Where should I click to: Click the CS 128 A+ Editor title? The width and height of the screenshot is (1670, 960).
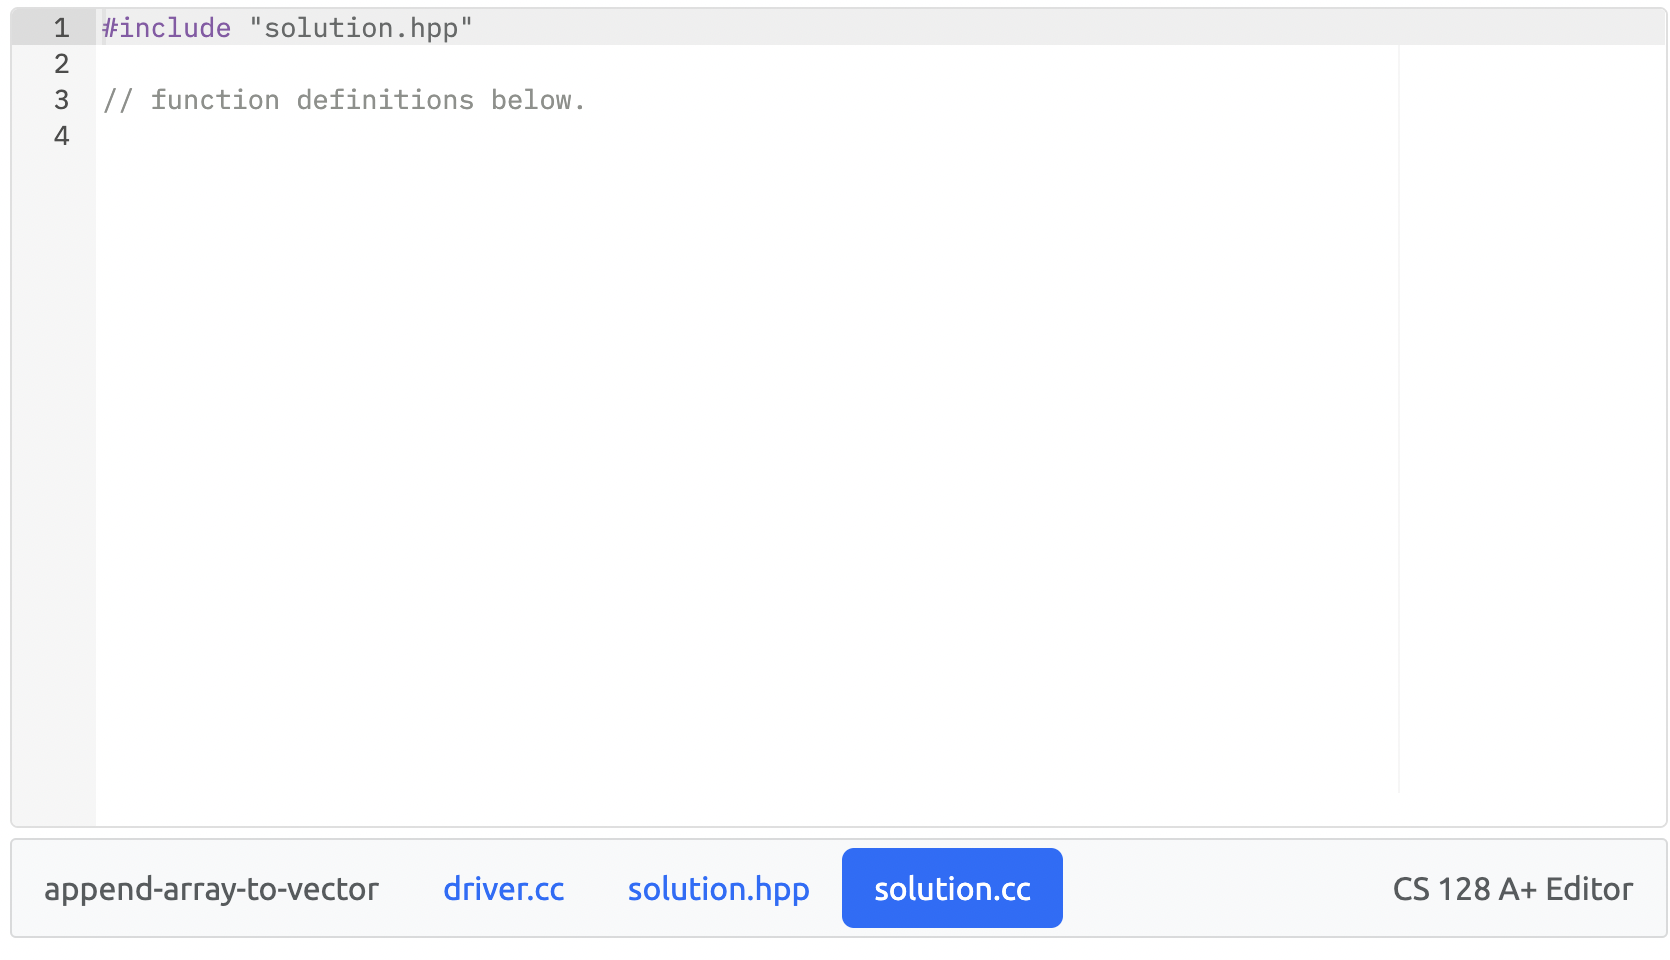(x=1511, y=888)
